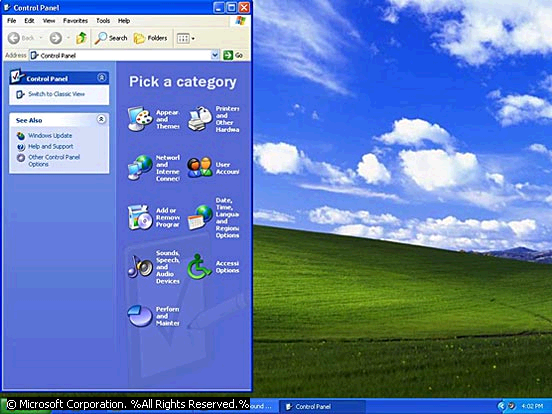
Task: Click the Sounds, Speech, and Audio Devices label
Action: [x=168, y=267]
